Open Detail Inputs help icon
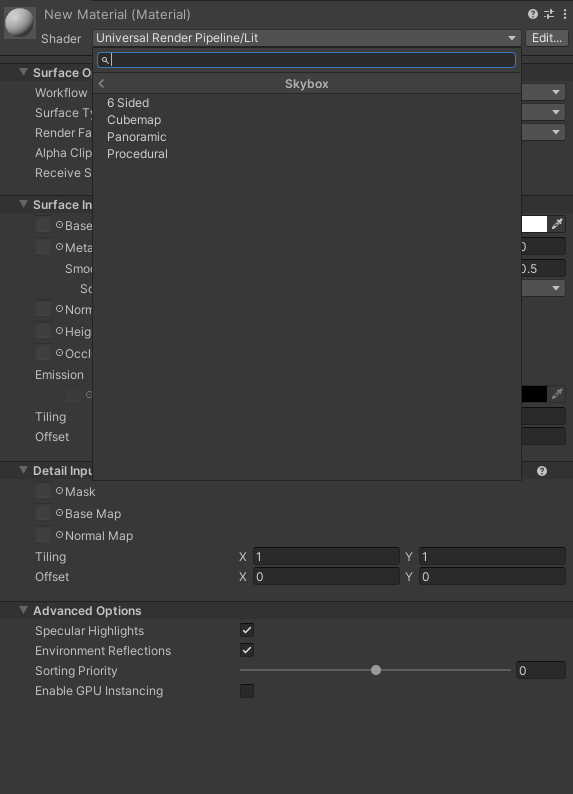573x794 pixels. coord(542,471)
